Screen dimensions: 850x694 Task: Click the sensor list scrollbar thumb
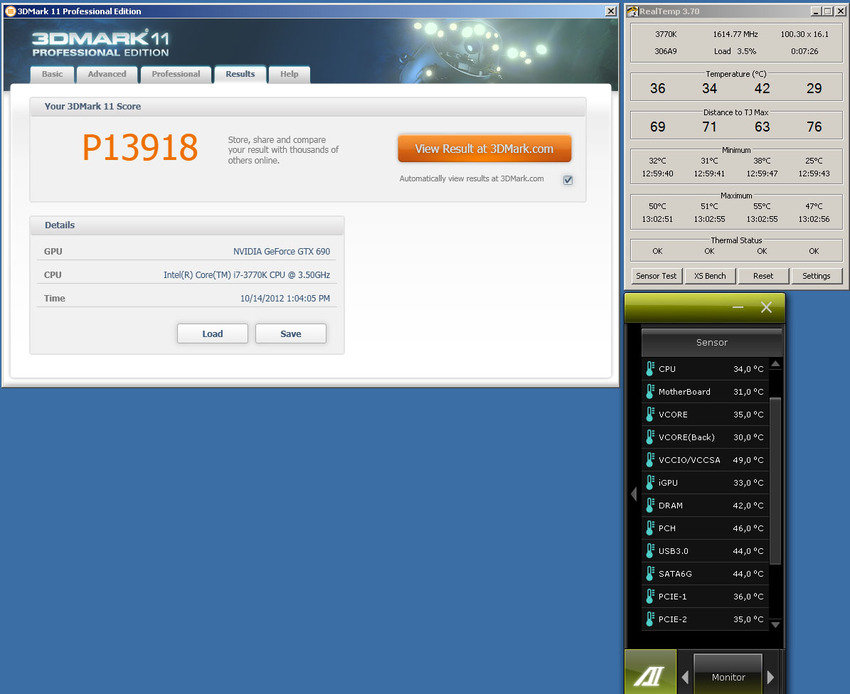[776, 481]
